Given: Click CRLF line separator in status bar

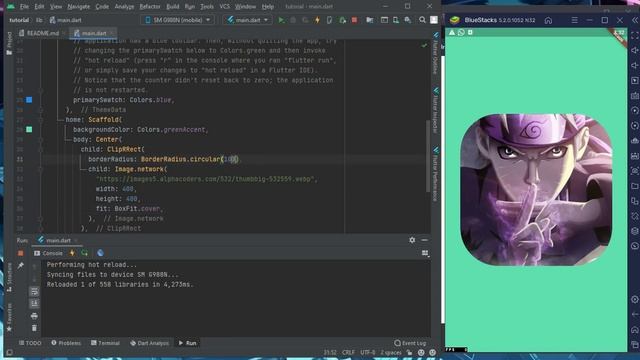Looking at the screenshot, I should (x=348, y=352).
